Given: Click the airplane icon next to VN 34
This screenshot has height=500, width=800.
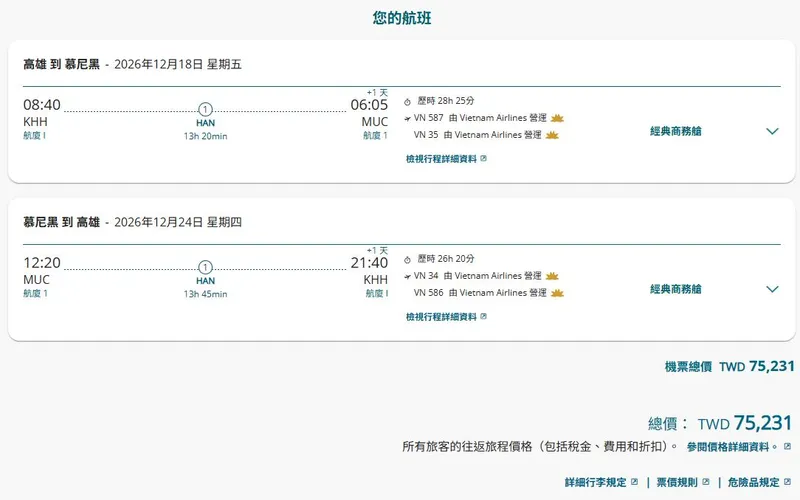Looking at the screenshot, I should point(407,276).
